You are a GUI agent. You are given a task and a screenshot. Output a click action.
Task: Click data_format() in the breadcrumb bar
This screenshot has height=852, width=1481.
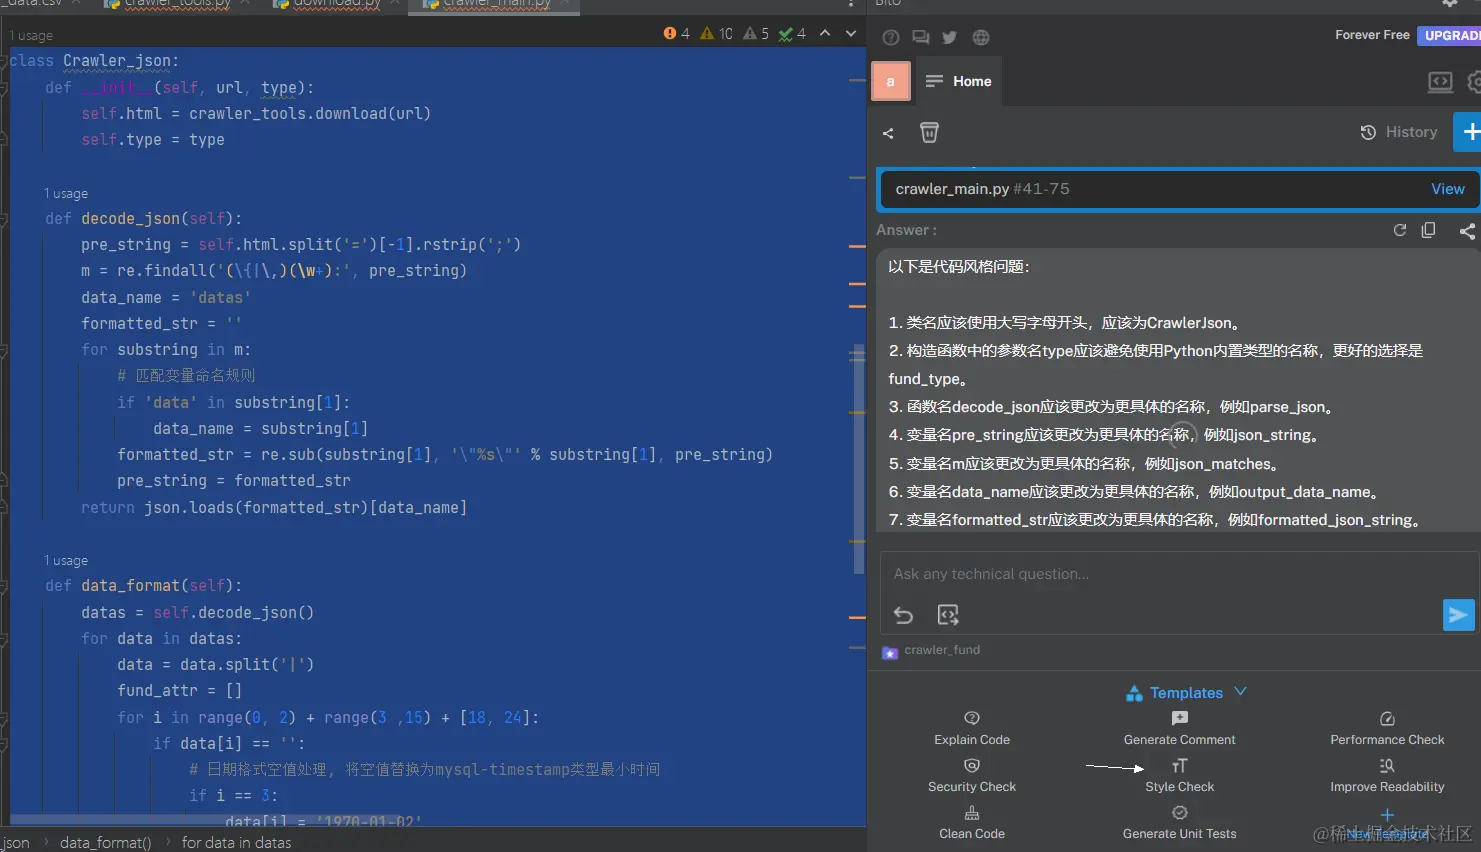click(x=105, y=843)
